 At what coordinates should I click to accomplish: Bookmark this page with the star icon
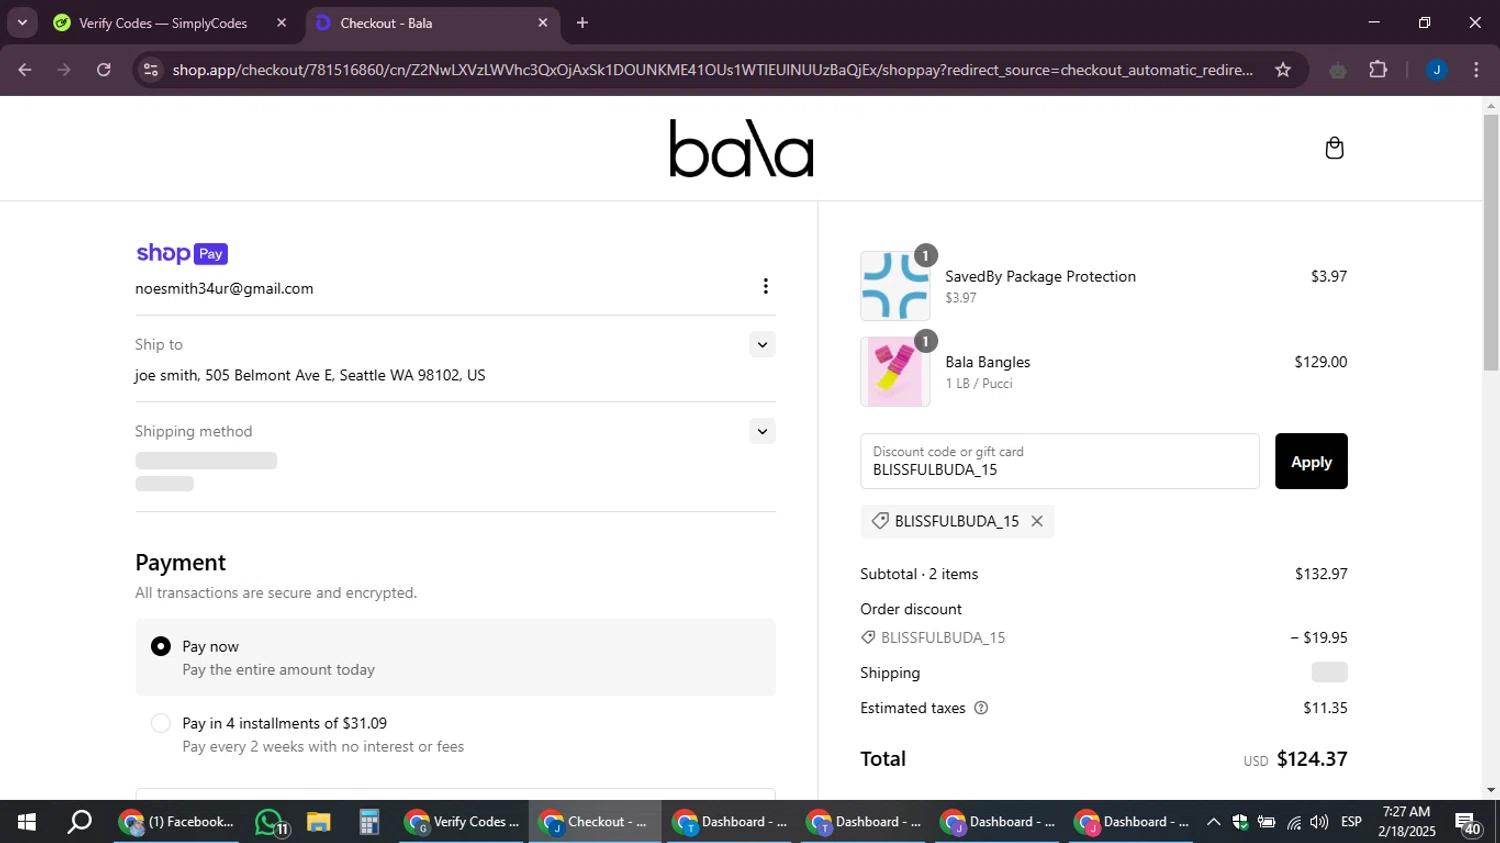pos(1283,70)
